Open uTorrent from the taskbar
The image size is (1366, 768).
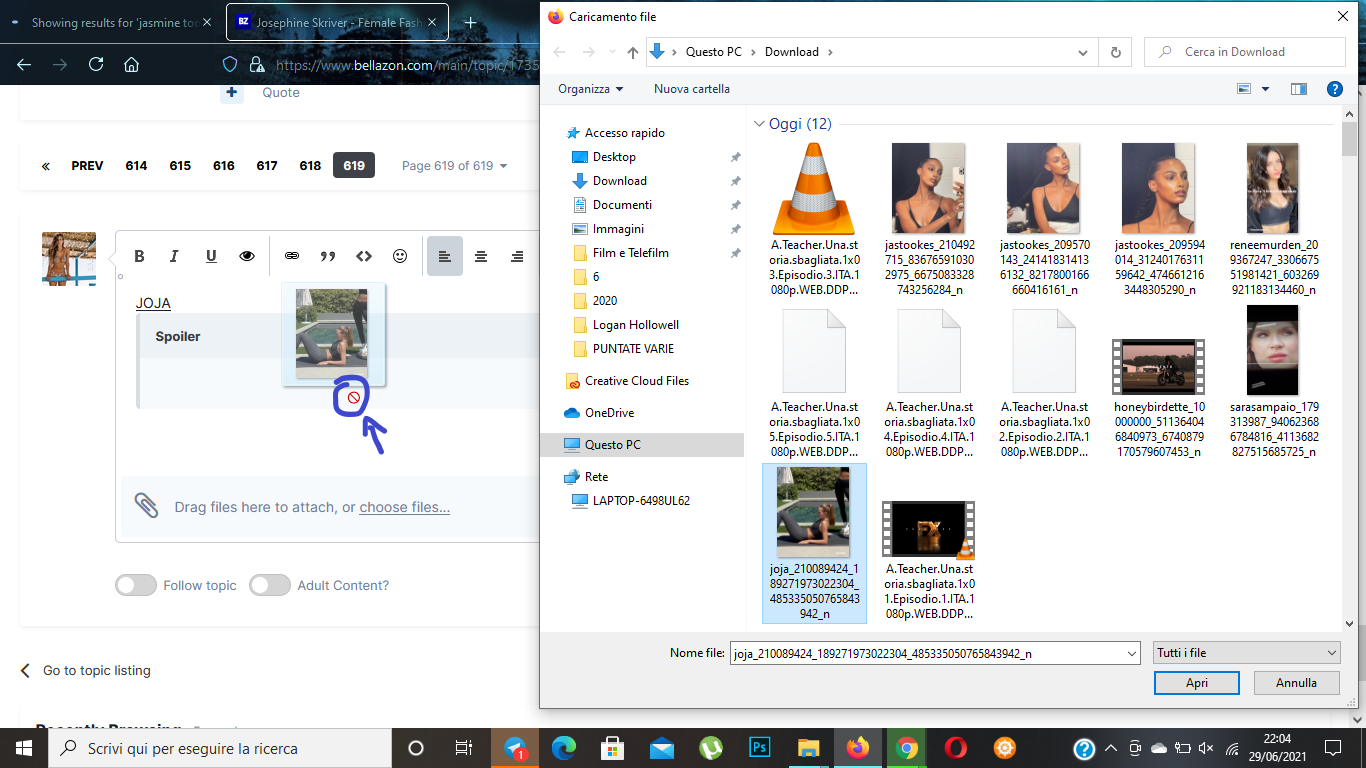click(711, 748)
